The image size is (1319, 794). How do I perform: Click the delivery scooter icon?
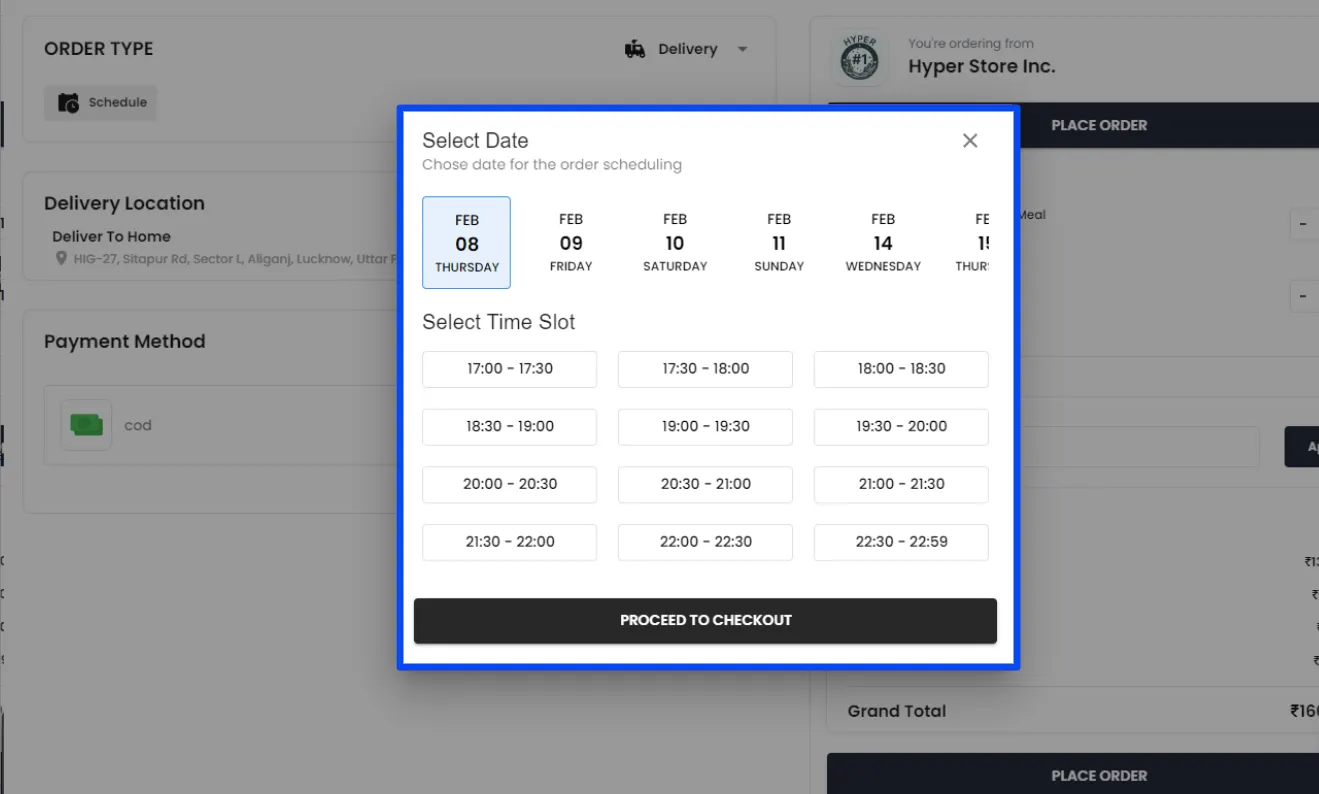tap(635, 49)
